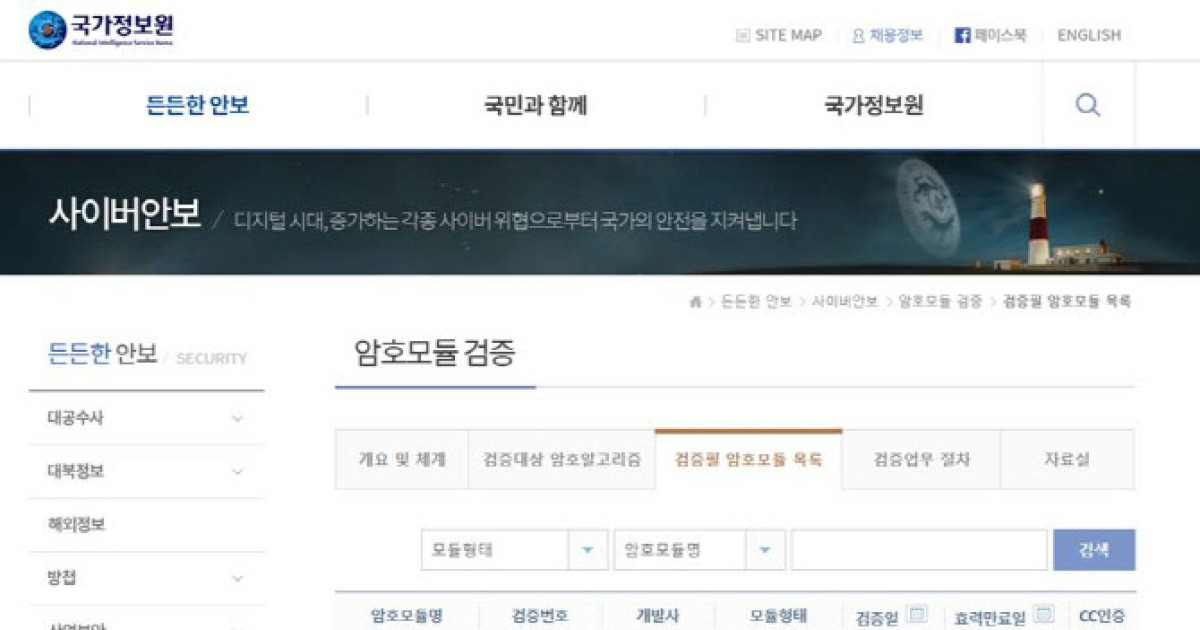Switch to the 자료실 tab
1200x630 pixels.
pyautogui.click(x=1066, y=458)
